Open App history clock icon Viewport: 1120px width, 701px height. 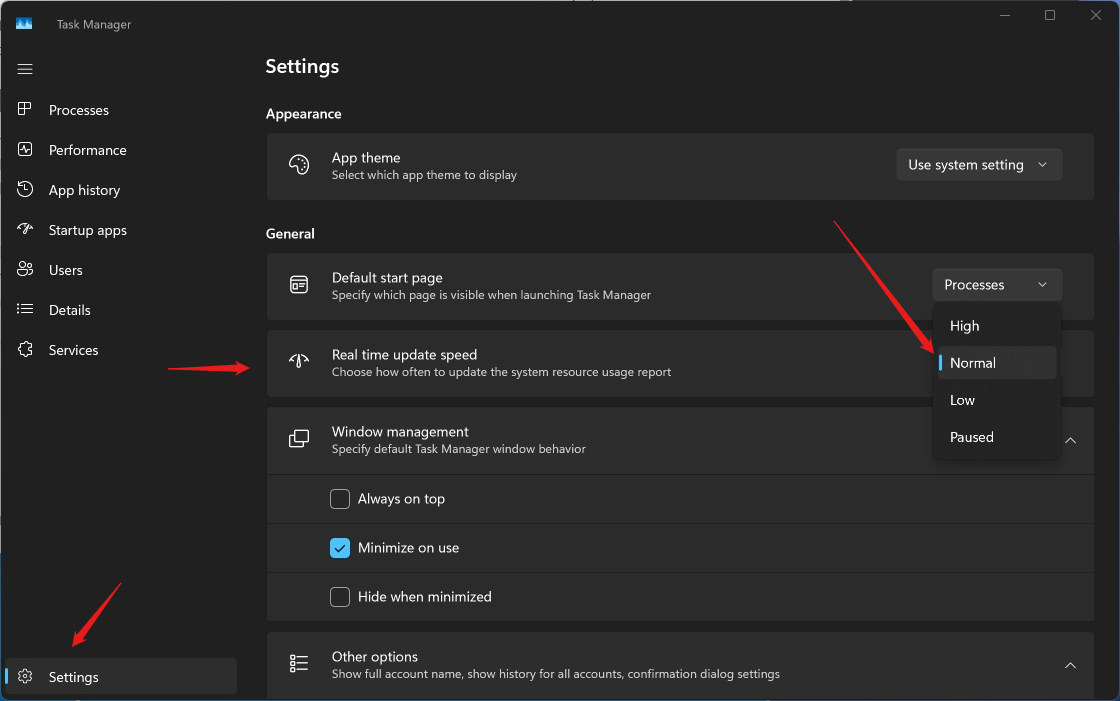(25, 190)
